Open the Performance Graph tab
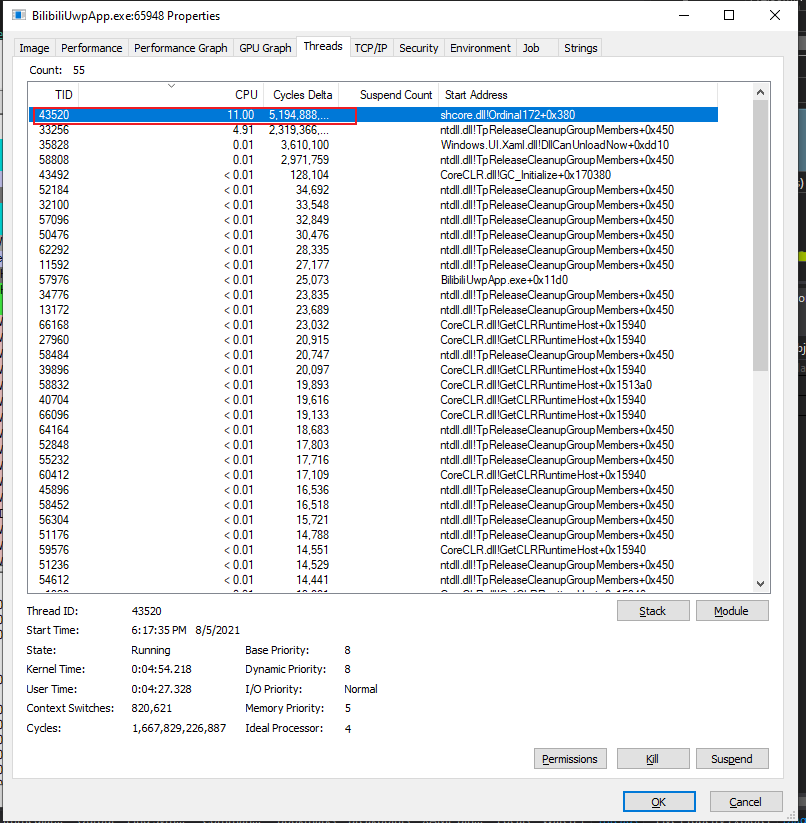The width and height of the screenshot is (806, 823). tap(180, 47)
